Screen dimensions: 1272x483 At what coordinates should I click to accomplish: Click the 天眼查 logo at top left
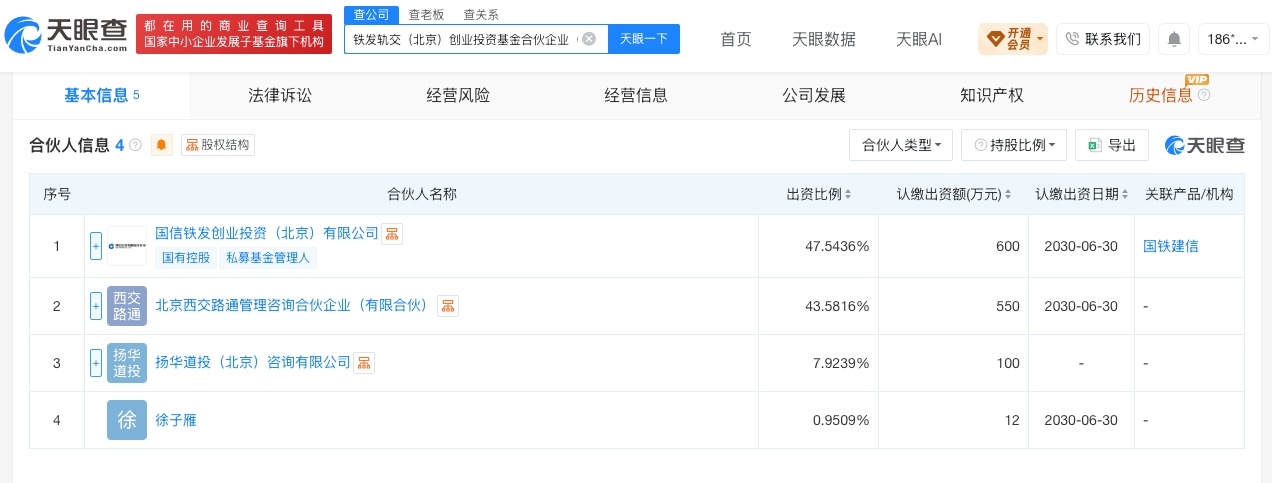66,39
